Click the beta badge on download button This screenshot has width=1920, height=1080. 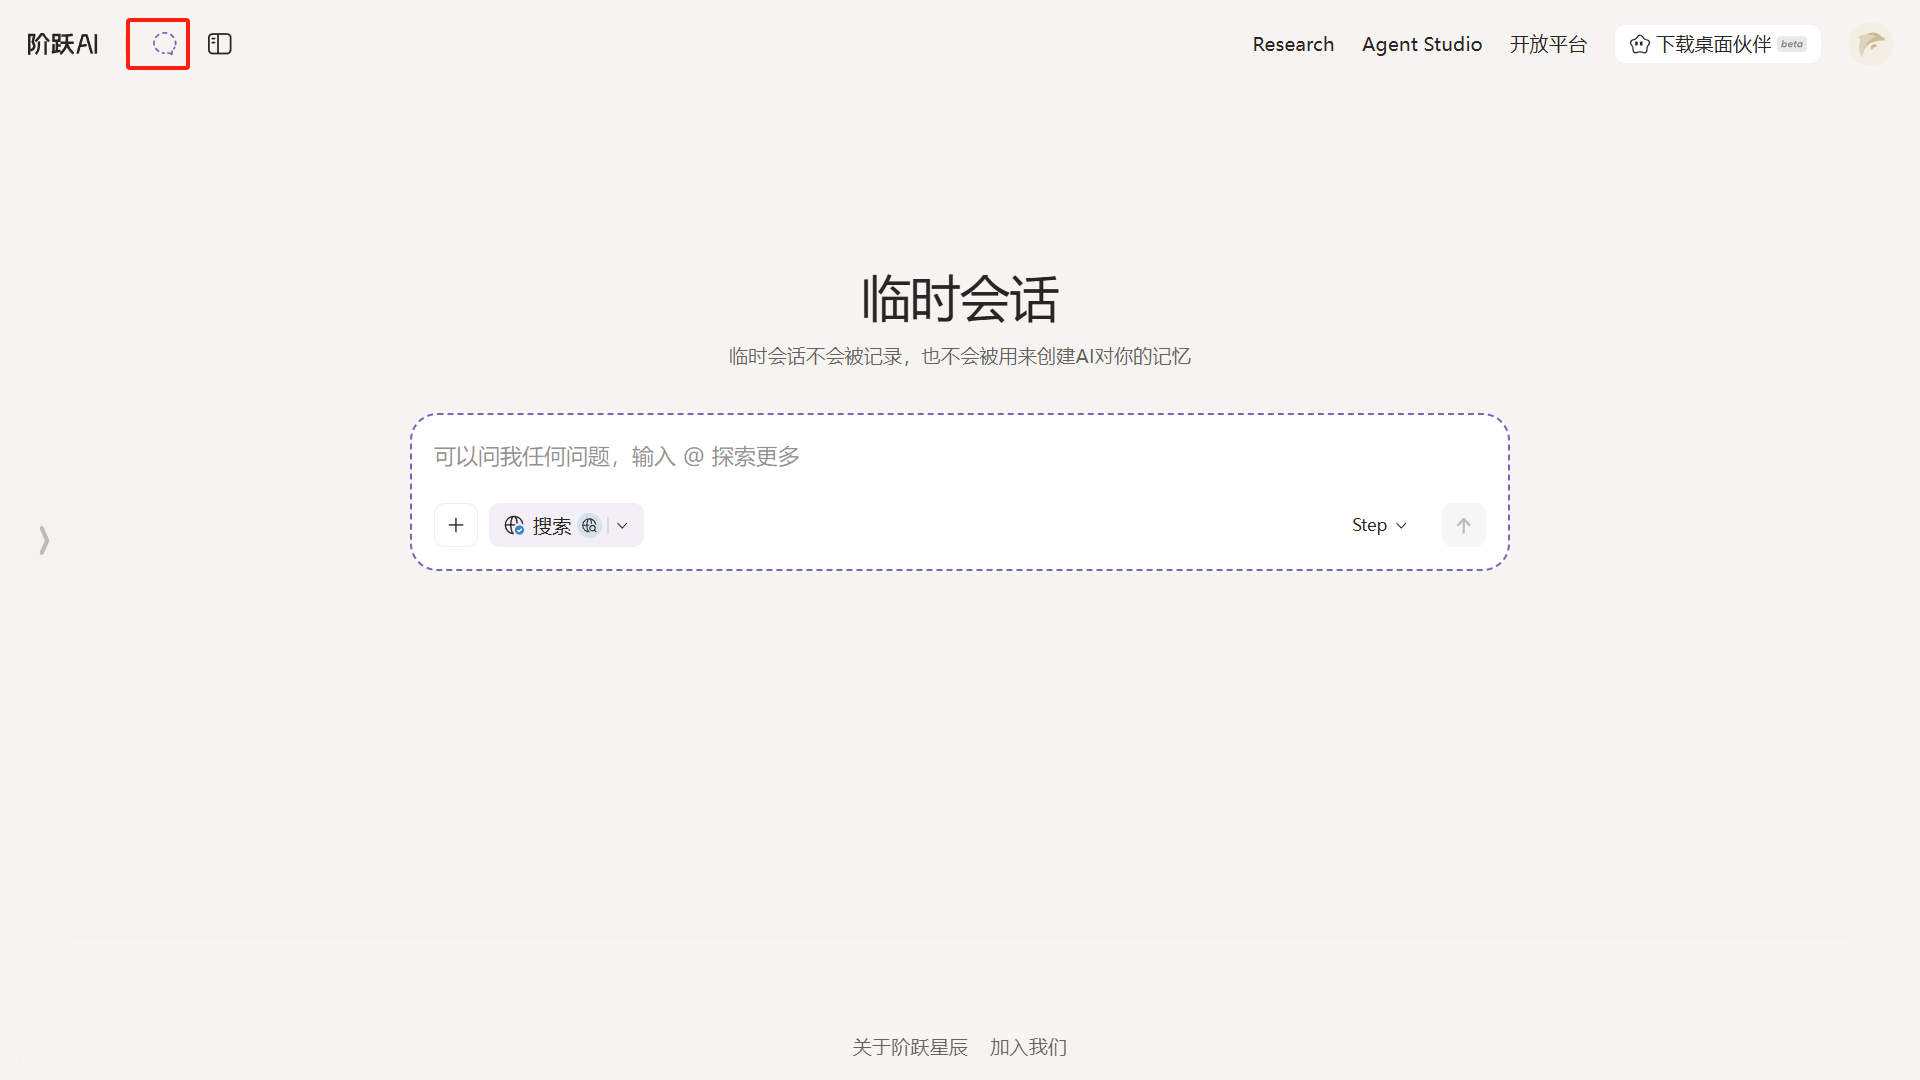(x=1792, y=44)
